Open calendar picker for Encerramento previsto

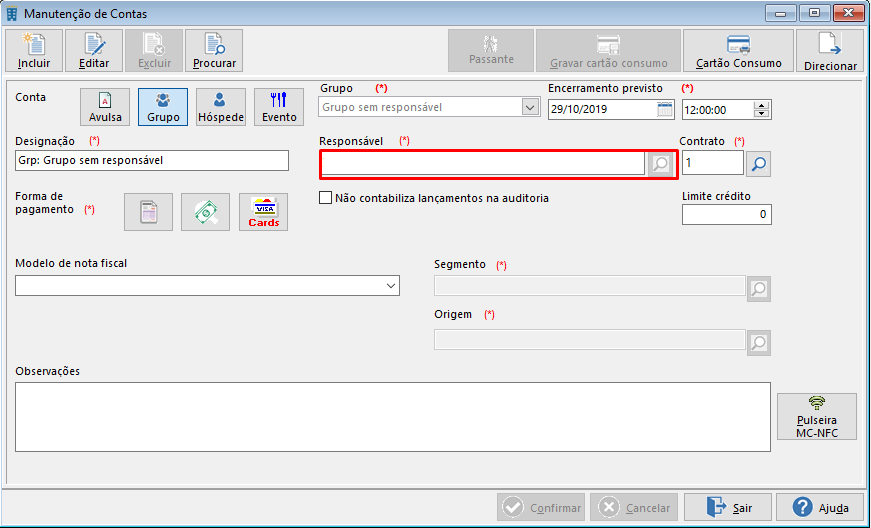click(664, 109)
